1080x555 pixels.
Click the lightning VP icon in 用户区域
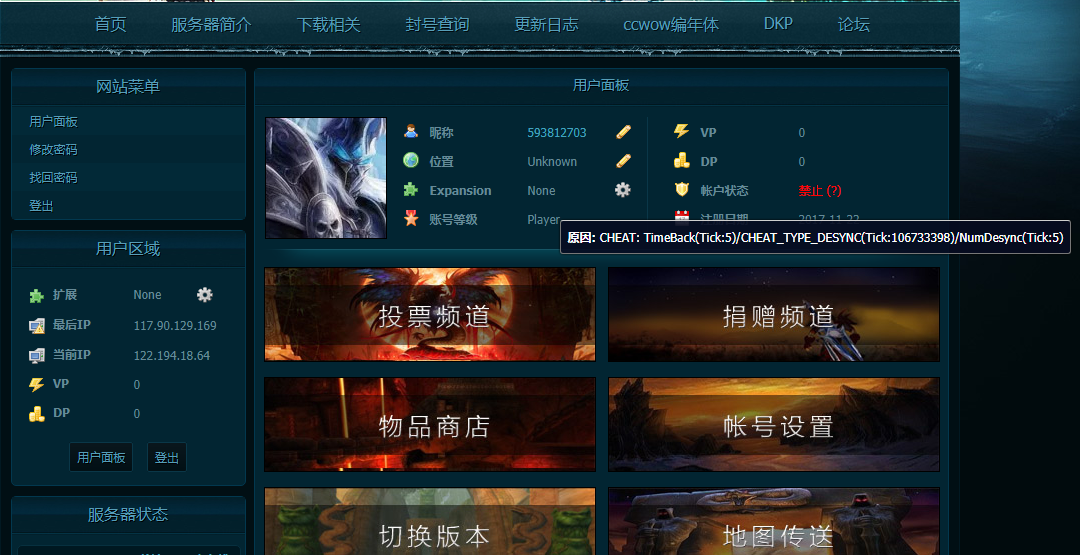click(37, 385)
